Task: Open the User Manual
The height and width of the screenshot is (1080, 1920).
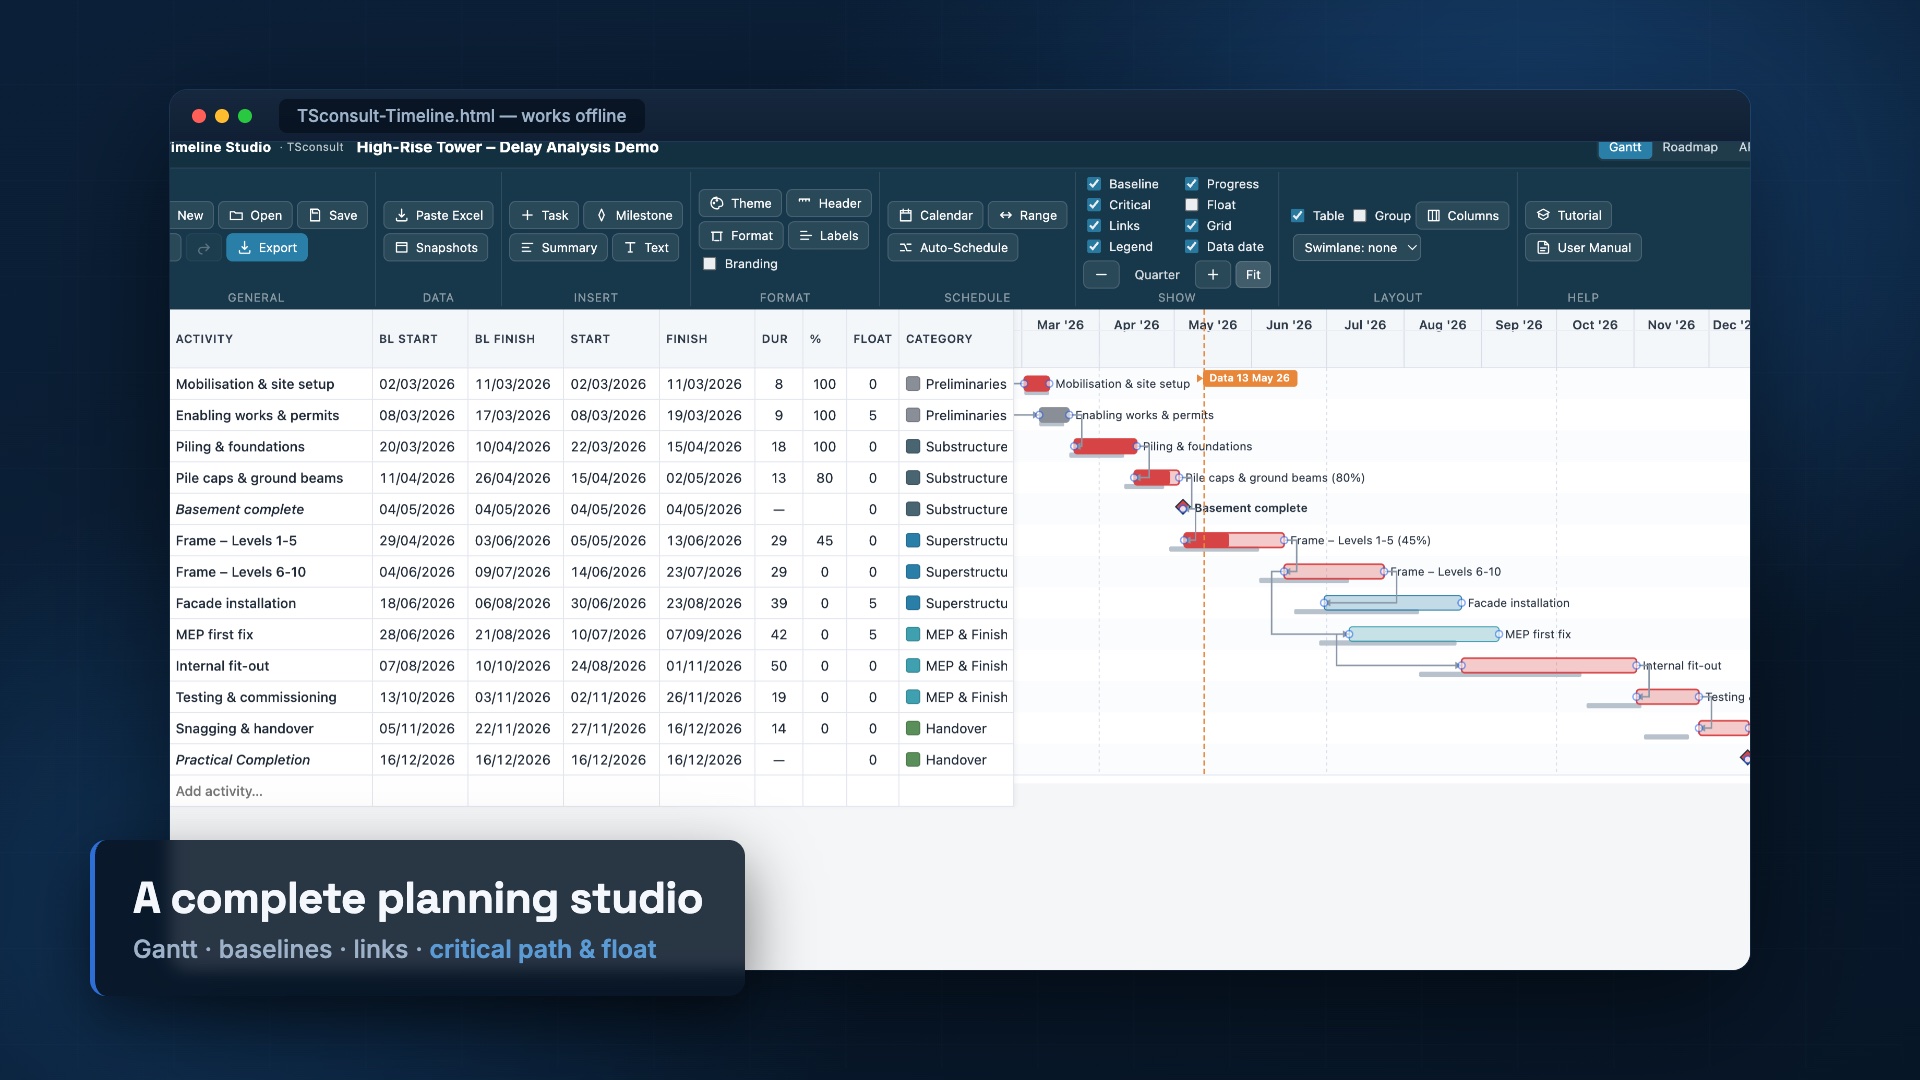Action: click(1583, 248)
